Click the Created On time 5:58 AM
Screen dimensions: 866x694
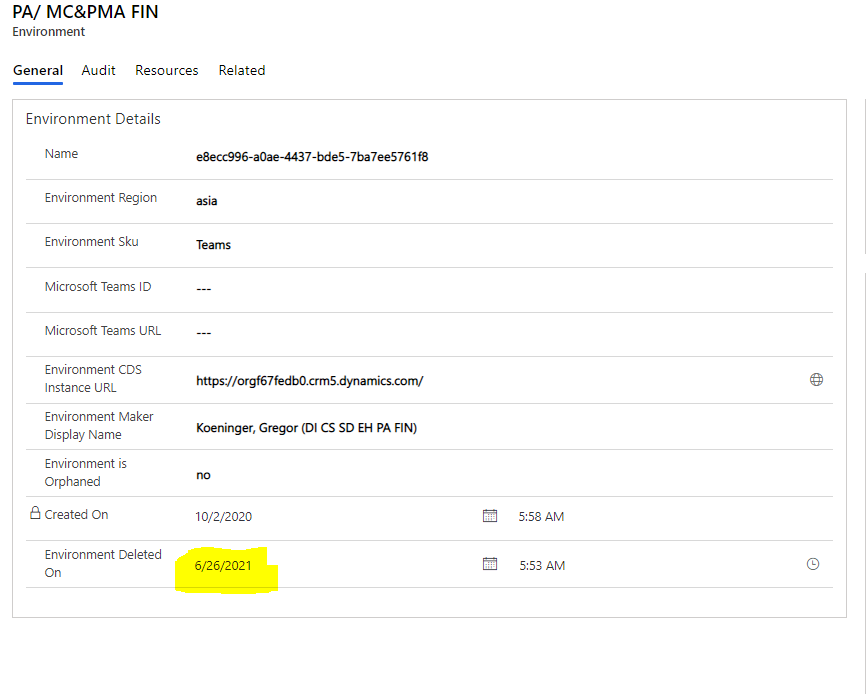pyautogui.click(x=541, y=517)
